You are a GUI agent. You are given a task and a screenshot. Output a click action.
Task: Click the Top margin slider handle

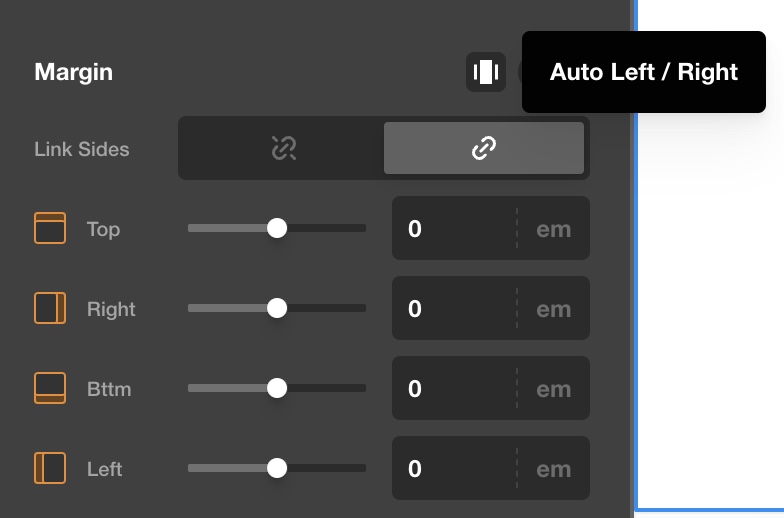click(x=277, y=229)
